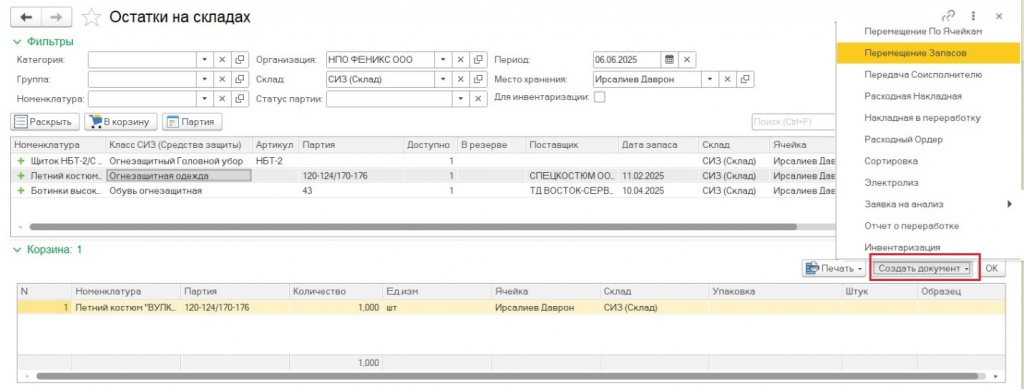Click the OK button

(991, 268)
